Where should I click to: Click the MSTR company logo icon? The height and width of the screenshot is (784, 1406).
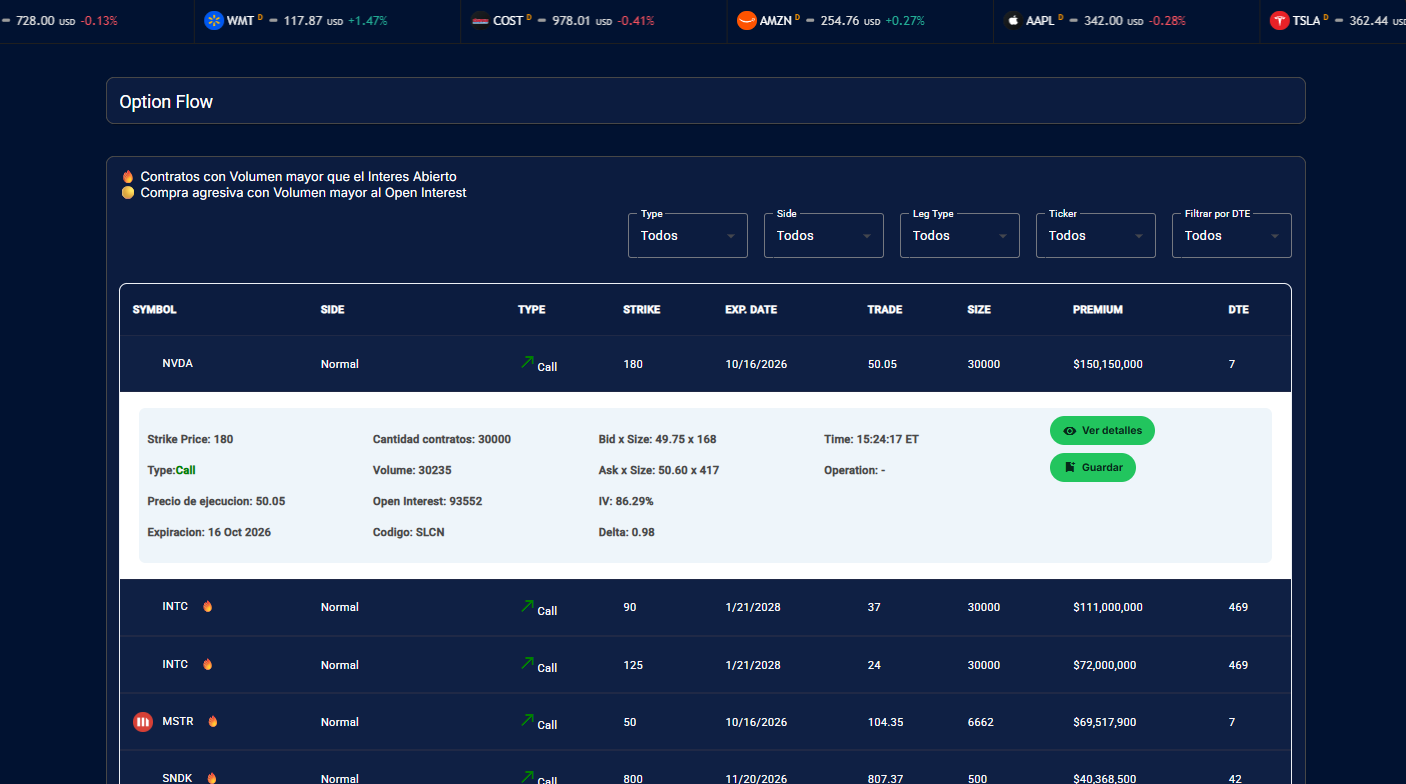[143, 722]
